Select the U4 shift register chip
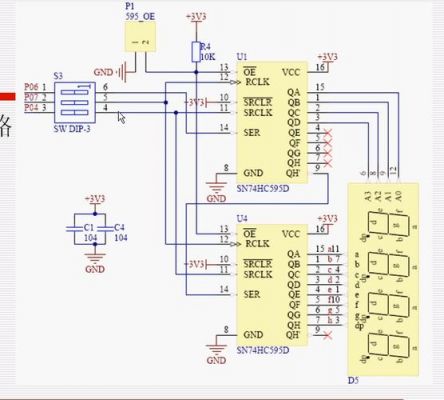The height and width of the screenshot is (400, 444). tap(272, 285)
